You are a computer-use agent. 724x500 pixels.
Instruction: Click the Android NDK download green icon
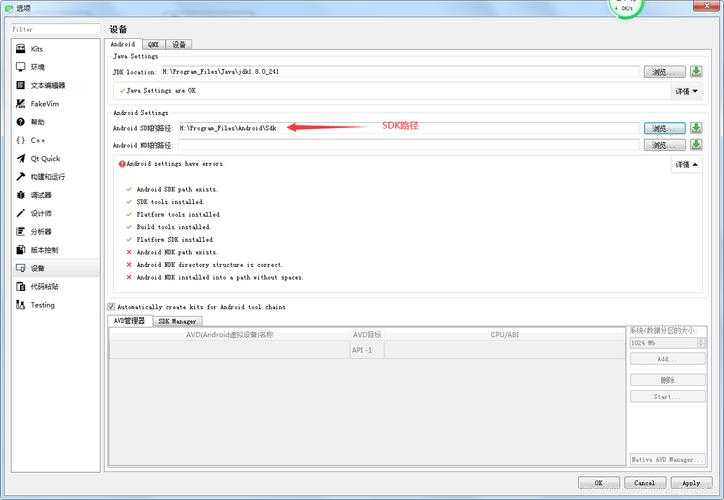click(x=696, y=145)
